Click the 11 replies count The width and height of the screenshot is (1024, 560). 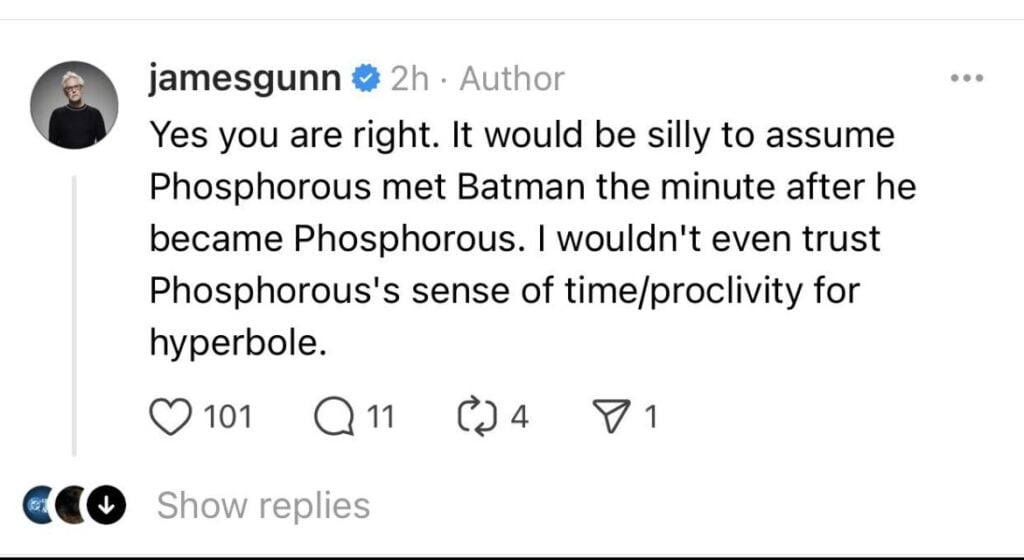[x=381, y=417]
